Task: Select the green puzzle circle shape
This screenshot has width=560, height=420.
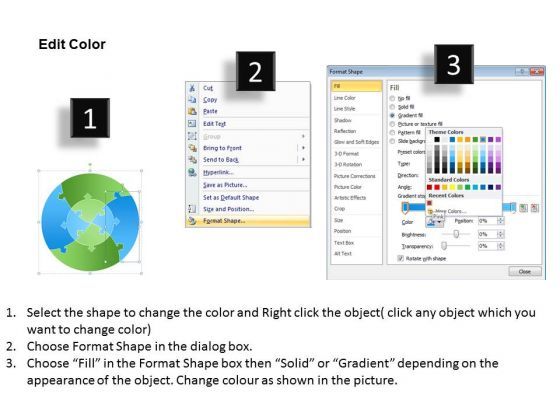Action: 90,222
